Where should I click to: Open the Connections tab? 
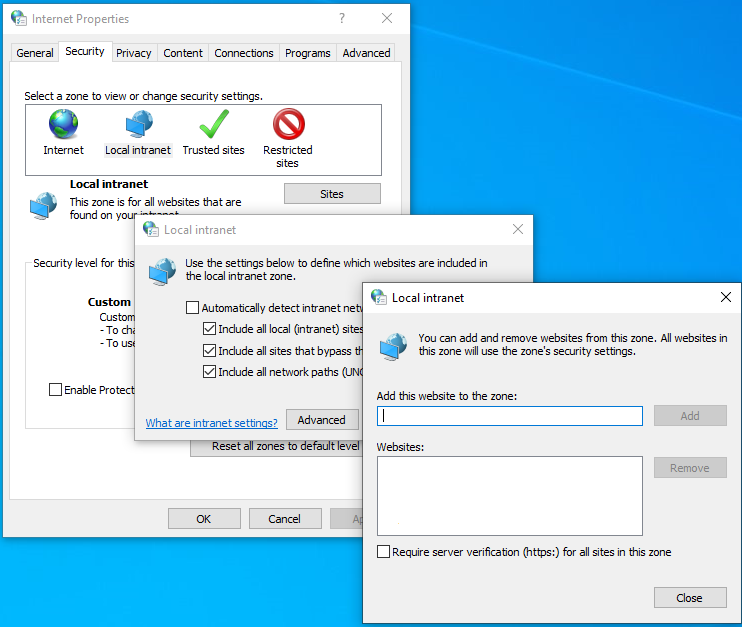244,53
